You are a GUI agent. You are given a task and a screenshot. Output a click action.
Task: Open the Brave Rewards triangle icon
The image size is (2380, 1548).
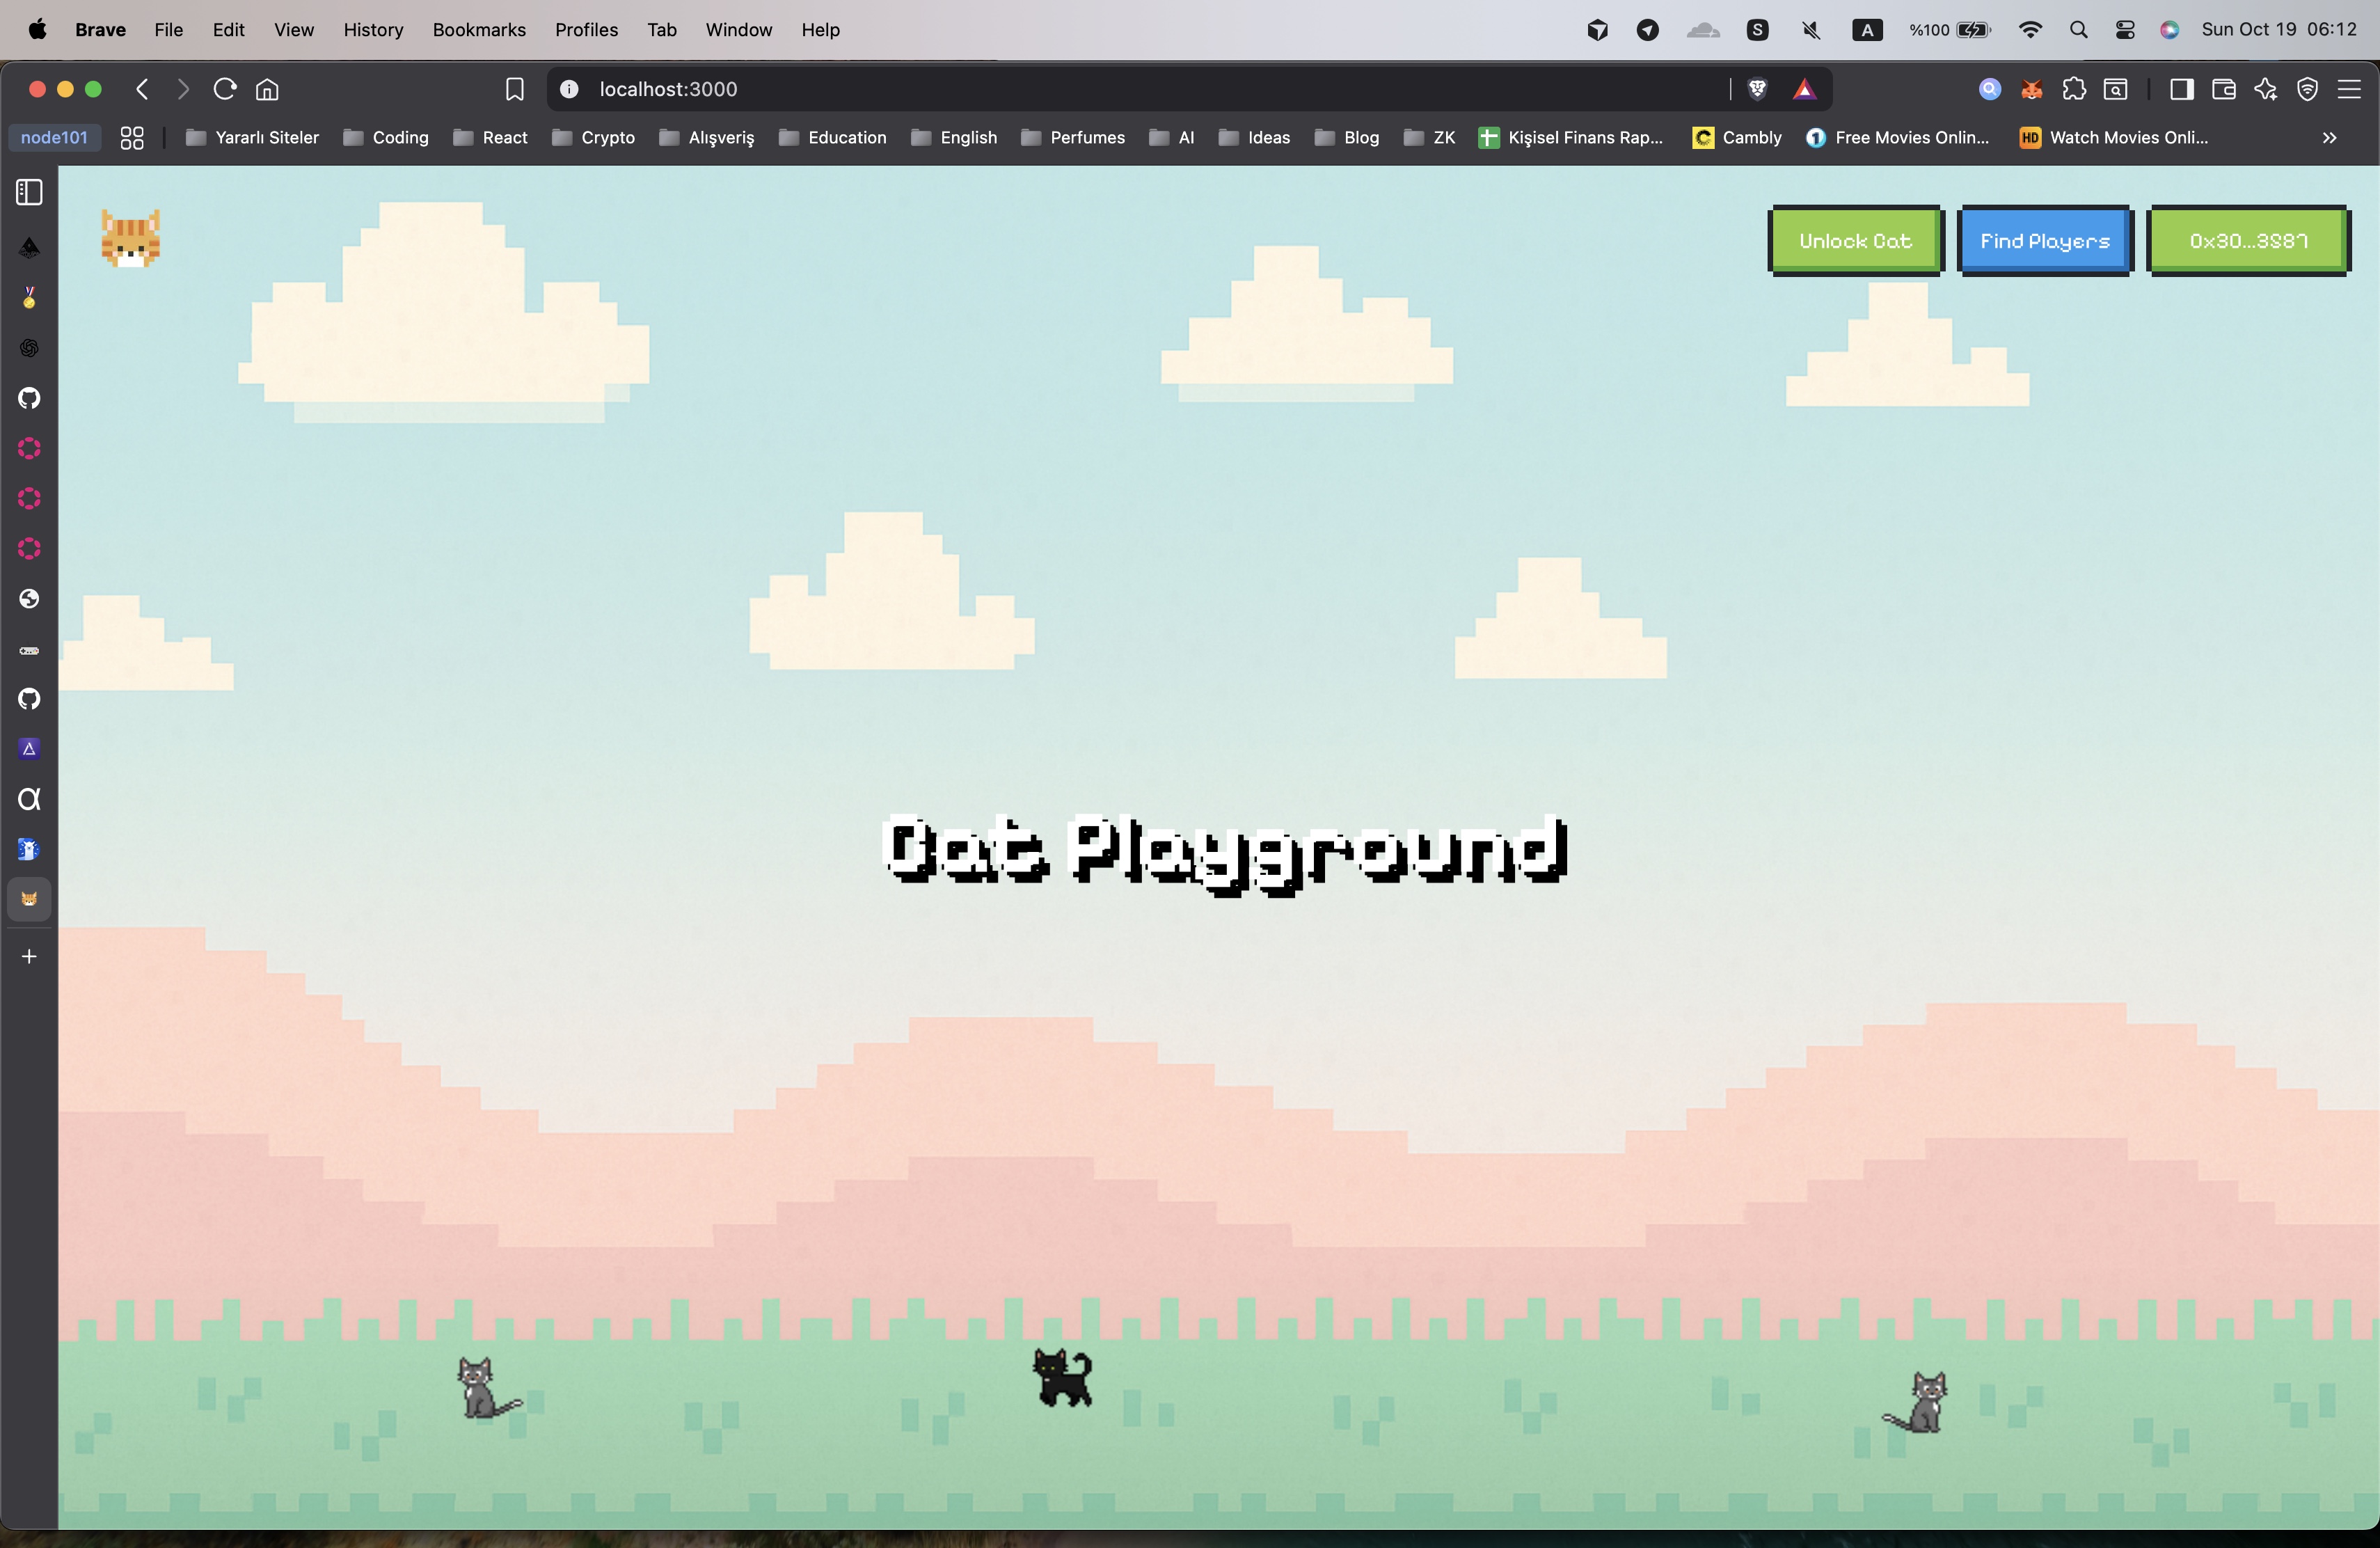click(1804, 89)
